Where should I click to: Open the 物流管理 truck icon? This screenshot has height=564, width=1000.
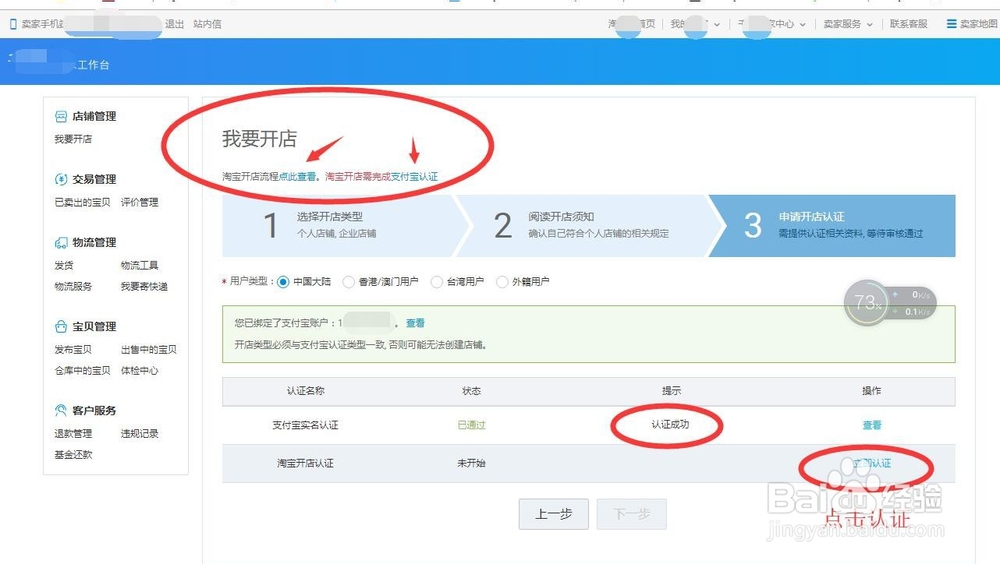61,242
